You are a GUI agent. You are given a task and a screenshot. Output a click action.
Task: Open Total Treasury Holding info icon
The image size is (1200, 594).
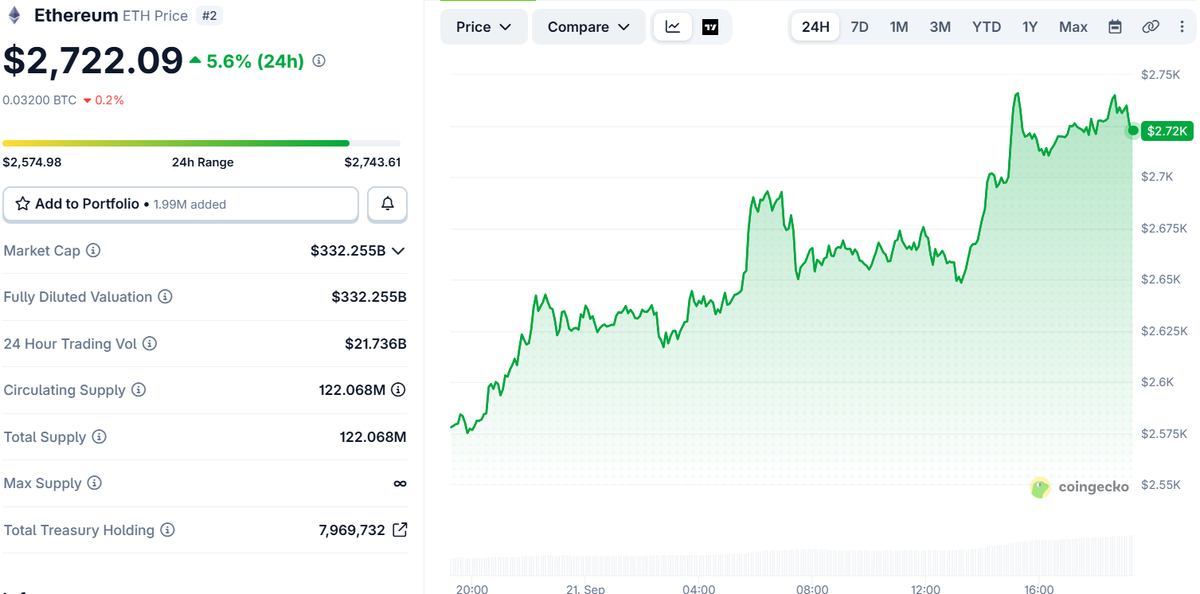point(168,530)
